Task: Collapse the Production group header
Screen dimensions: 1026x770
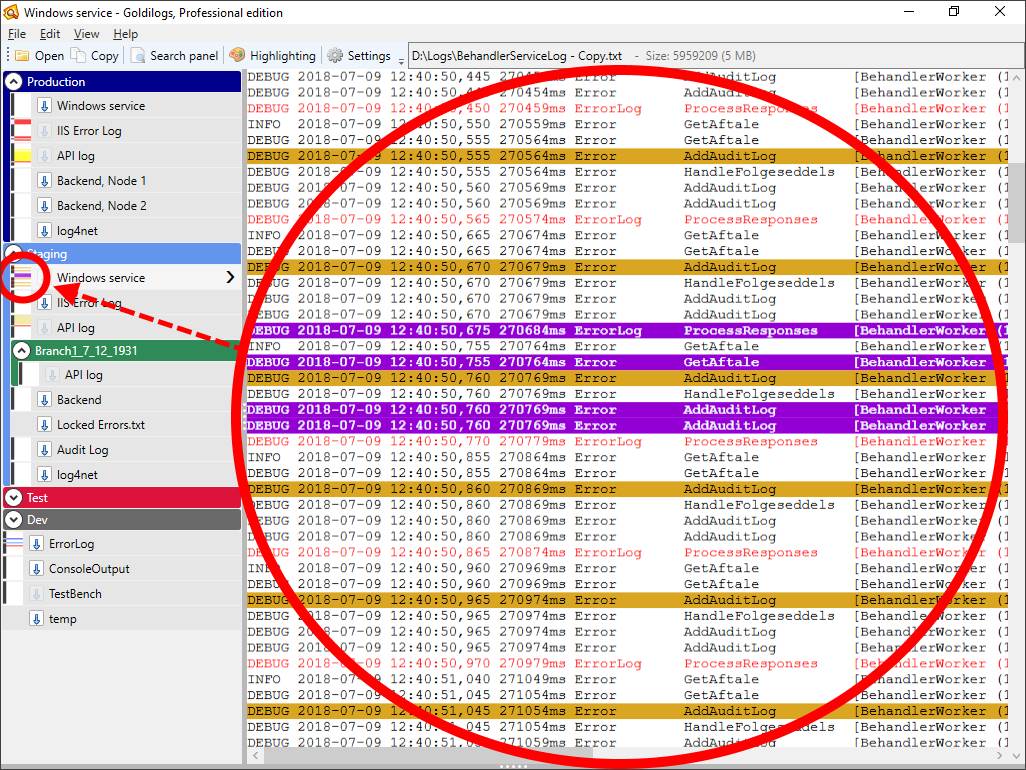Action: pyautogui.click(x=12, y=81)
